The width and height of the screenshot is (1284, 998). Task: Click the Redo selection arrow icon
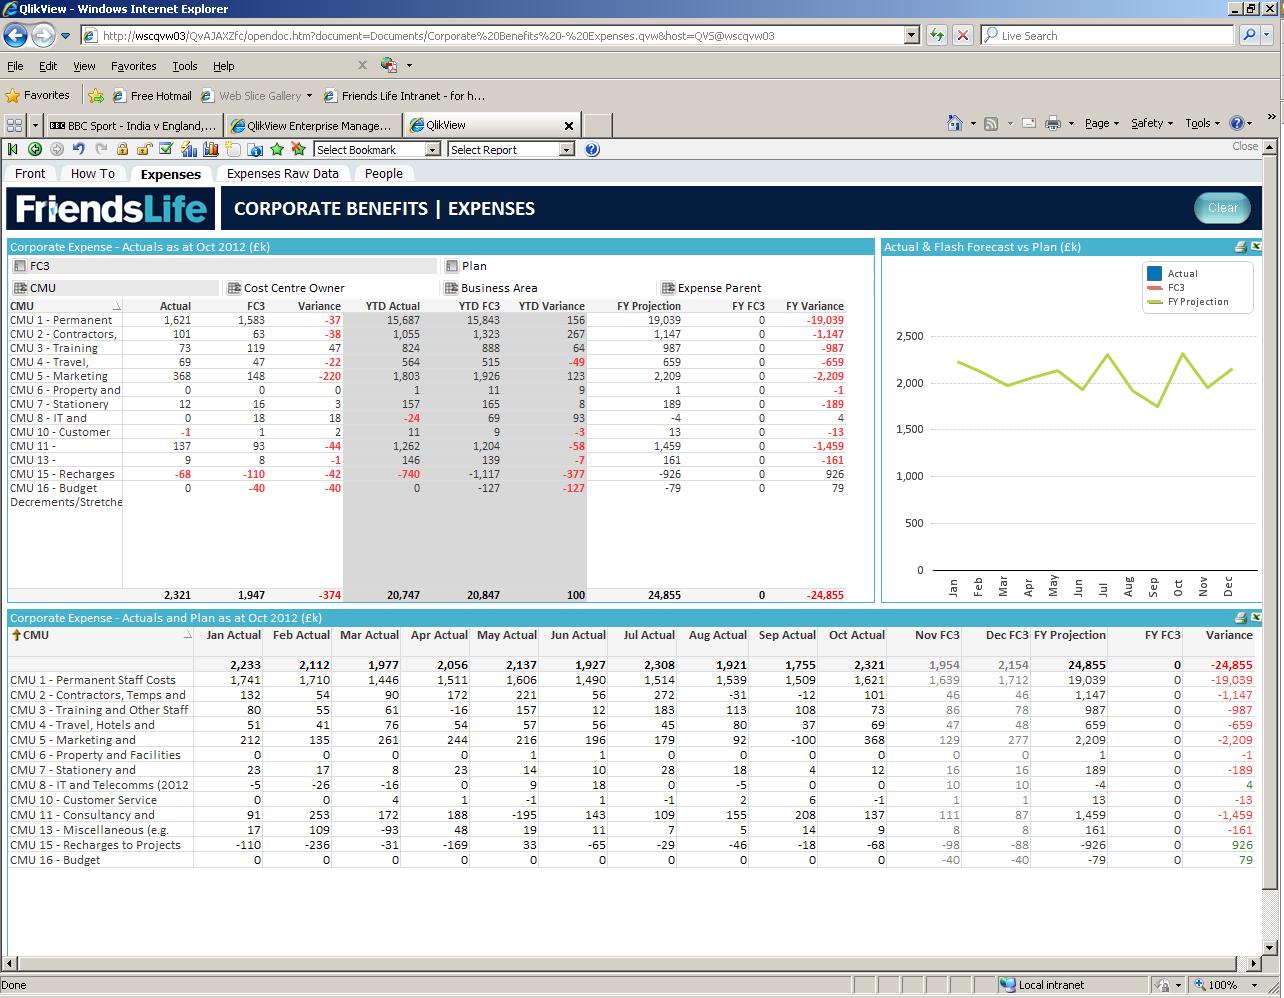(x=100, y=149)
